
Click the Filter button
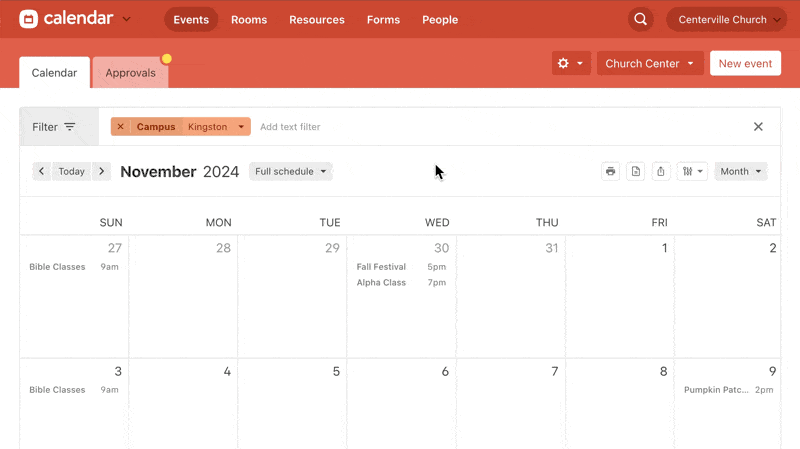pyautogui.click(x=59, y=127)
